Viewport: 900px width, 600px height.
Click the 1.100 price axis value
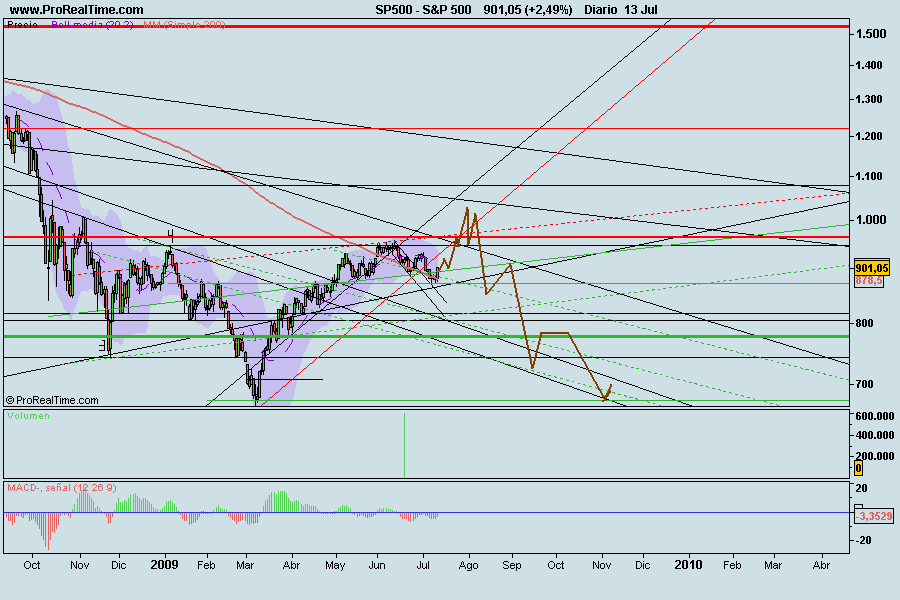click(x=869, y=176)
